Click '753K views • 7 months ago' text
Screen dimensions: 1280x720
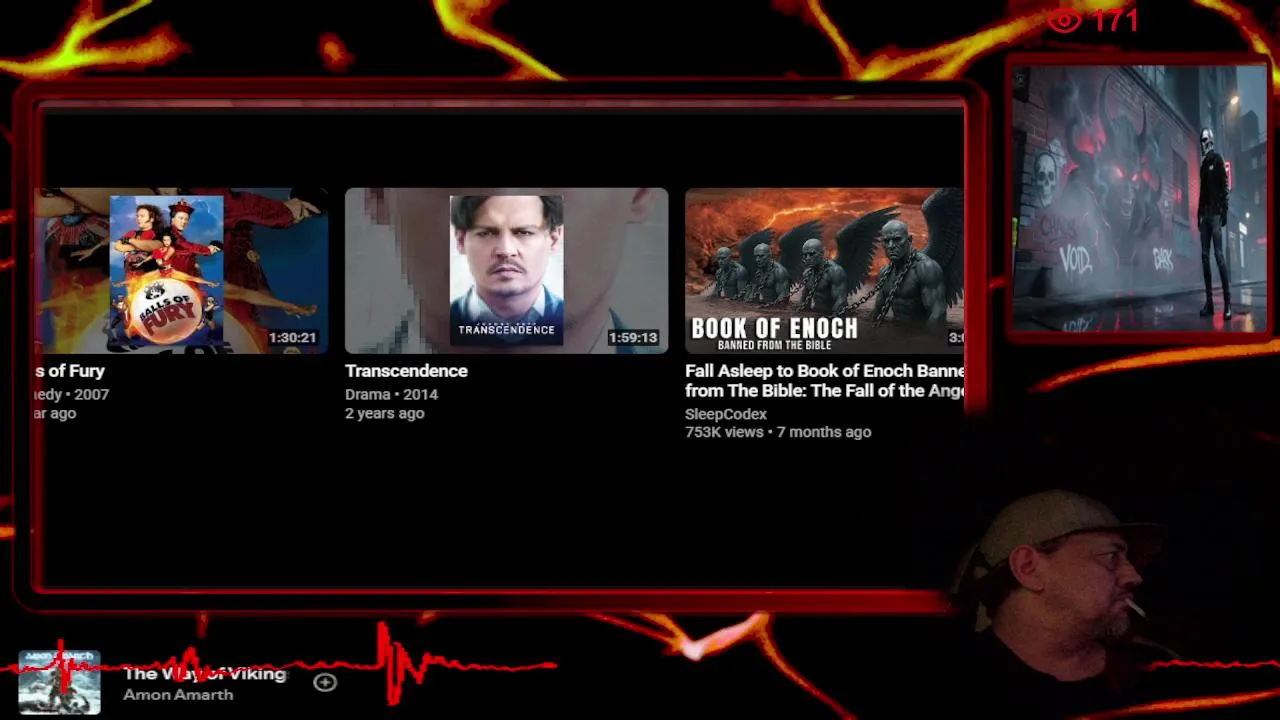[778, 432]
